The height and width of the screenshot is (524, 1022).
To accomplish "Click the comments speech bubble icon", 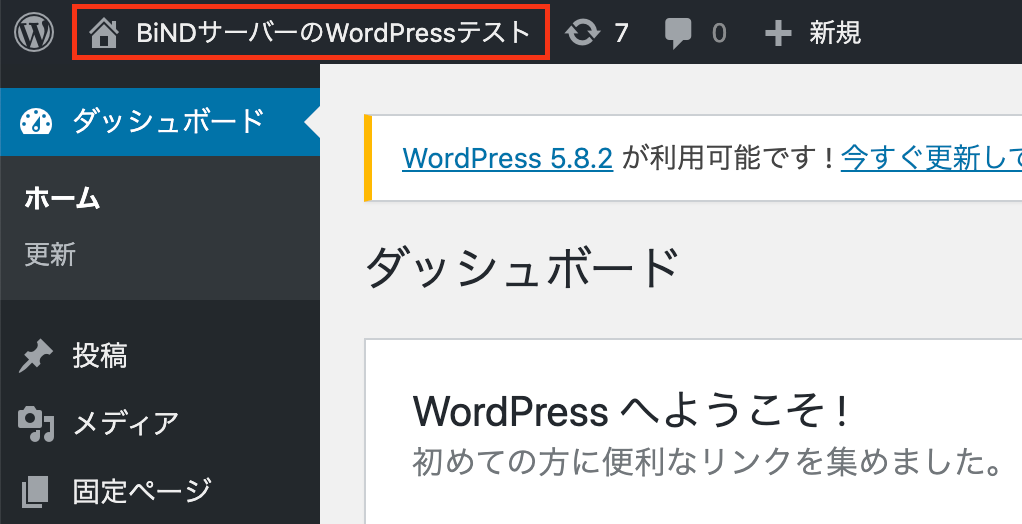I will (678, 34).
